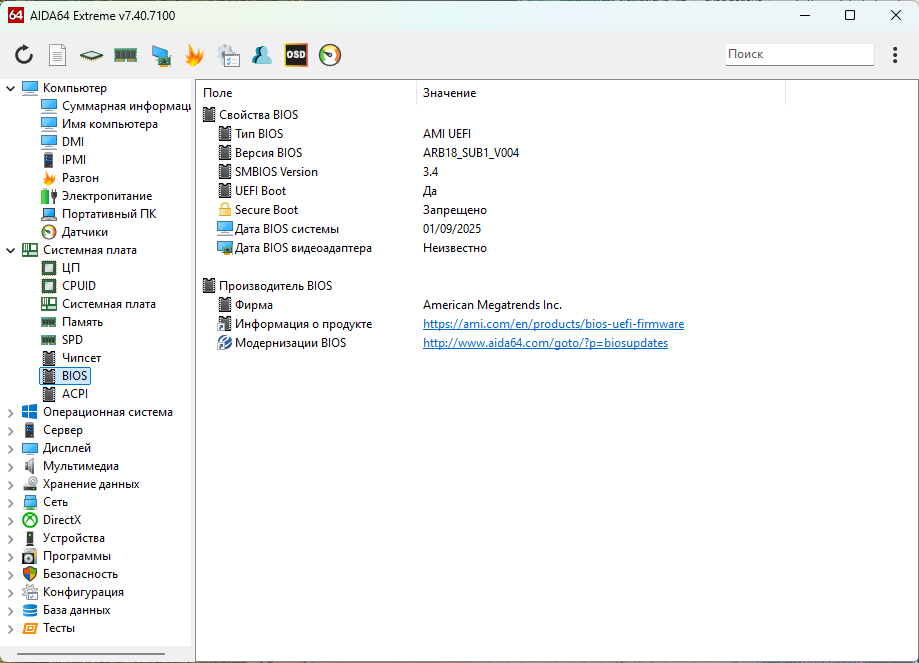Click the Поиск search field
The image size is (919, 663).
798,54
